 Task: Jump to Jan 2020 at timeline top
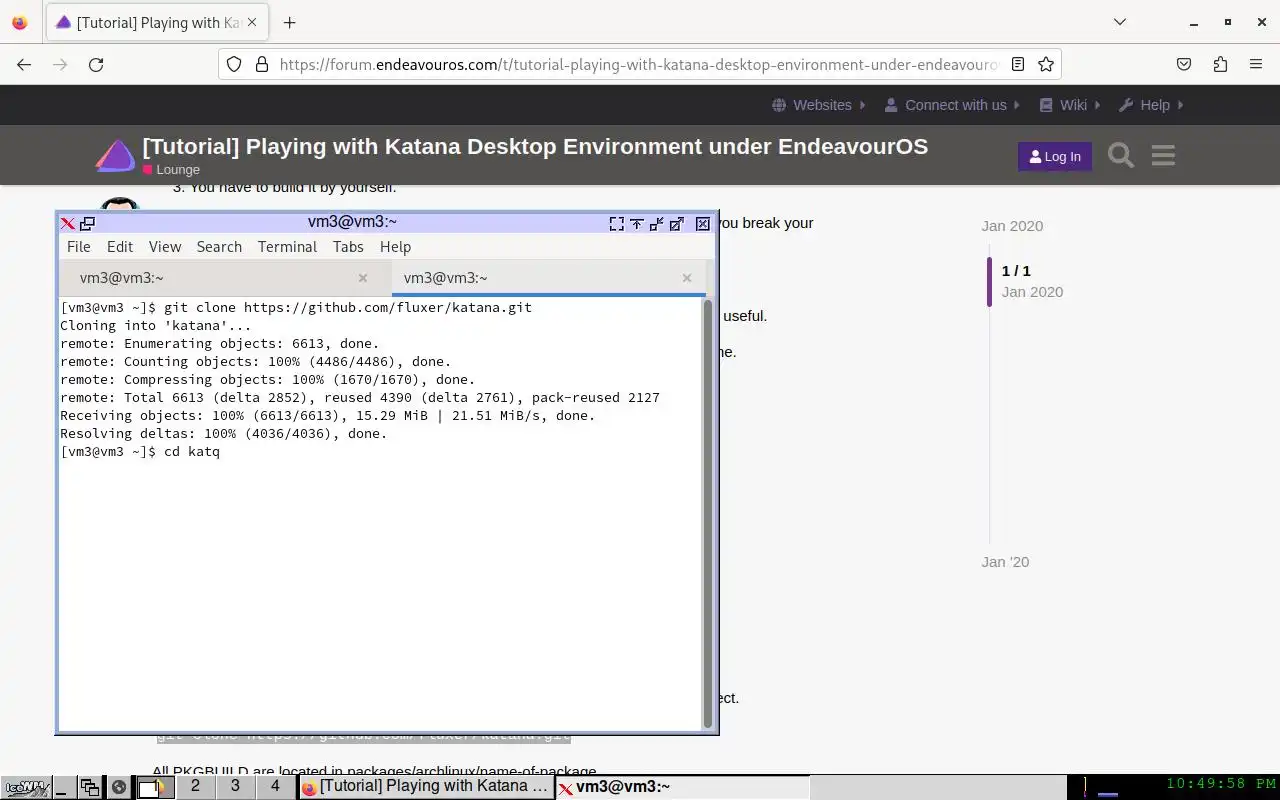pyautogui.click(x=1012, y=226)
